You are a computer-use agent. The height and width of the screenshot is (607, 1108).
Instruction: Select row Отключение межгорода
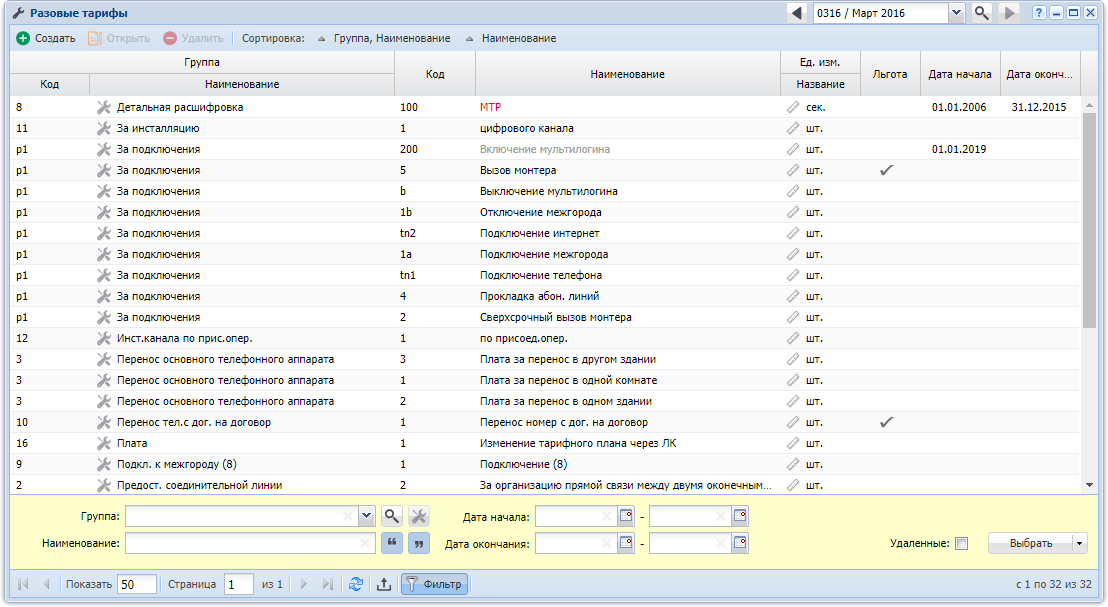545,212
